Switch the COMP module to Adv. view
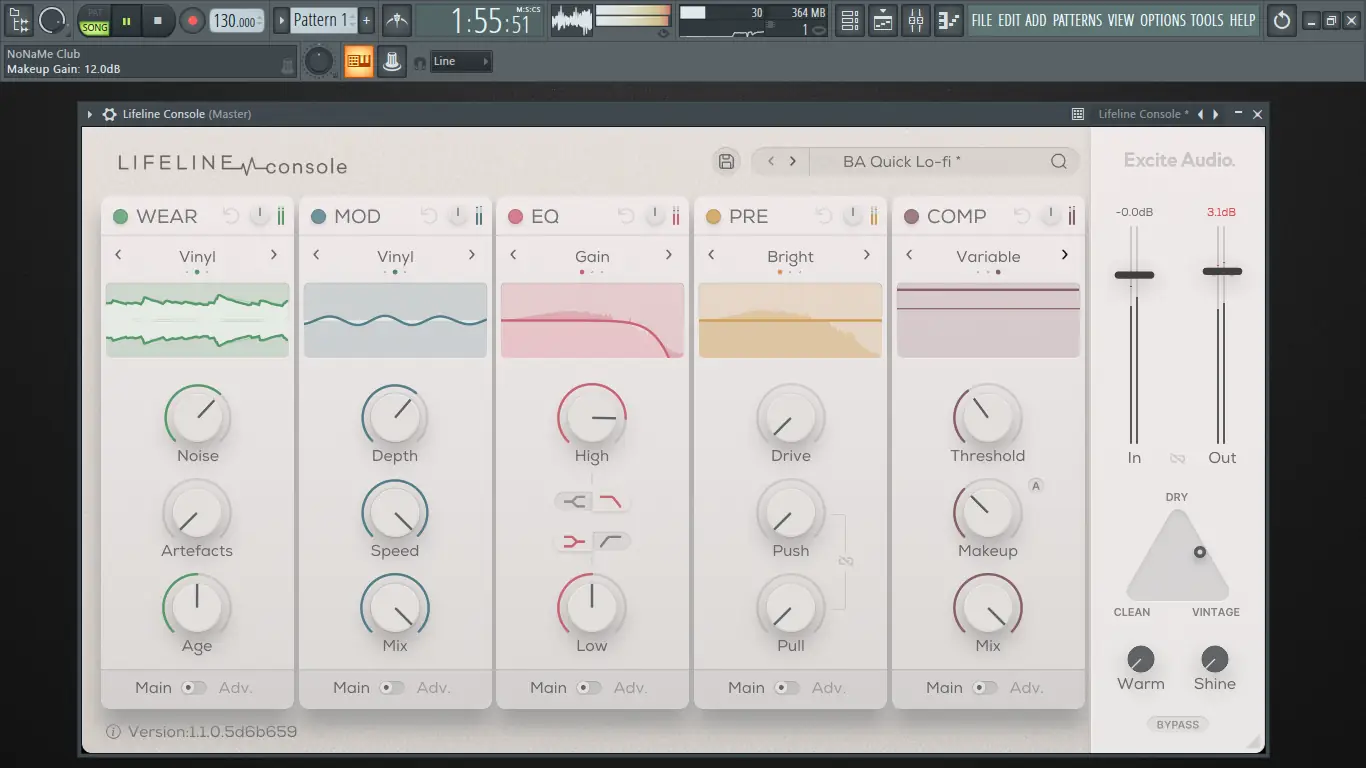This screenshot has height=768, width=1366. [x=985, y=688]
